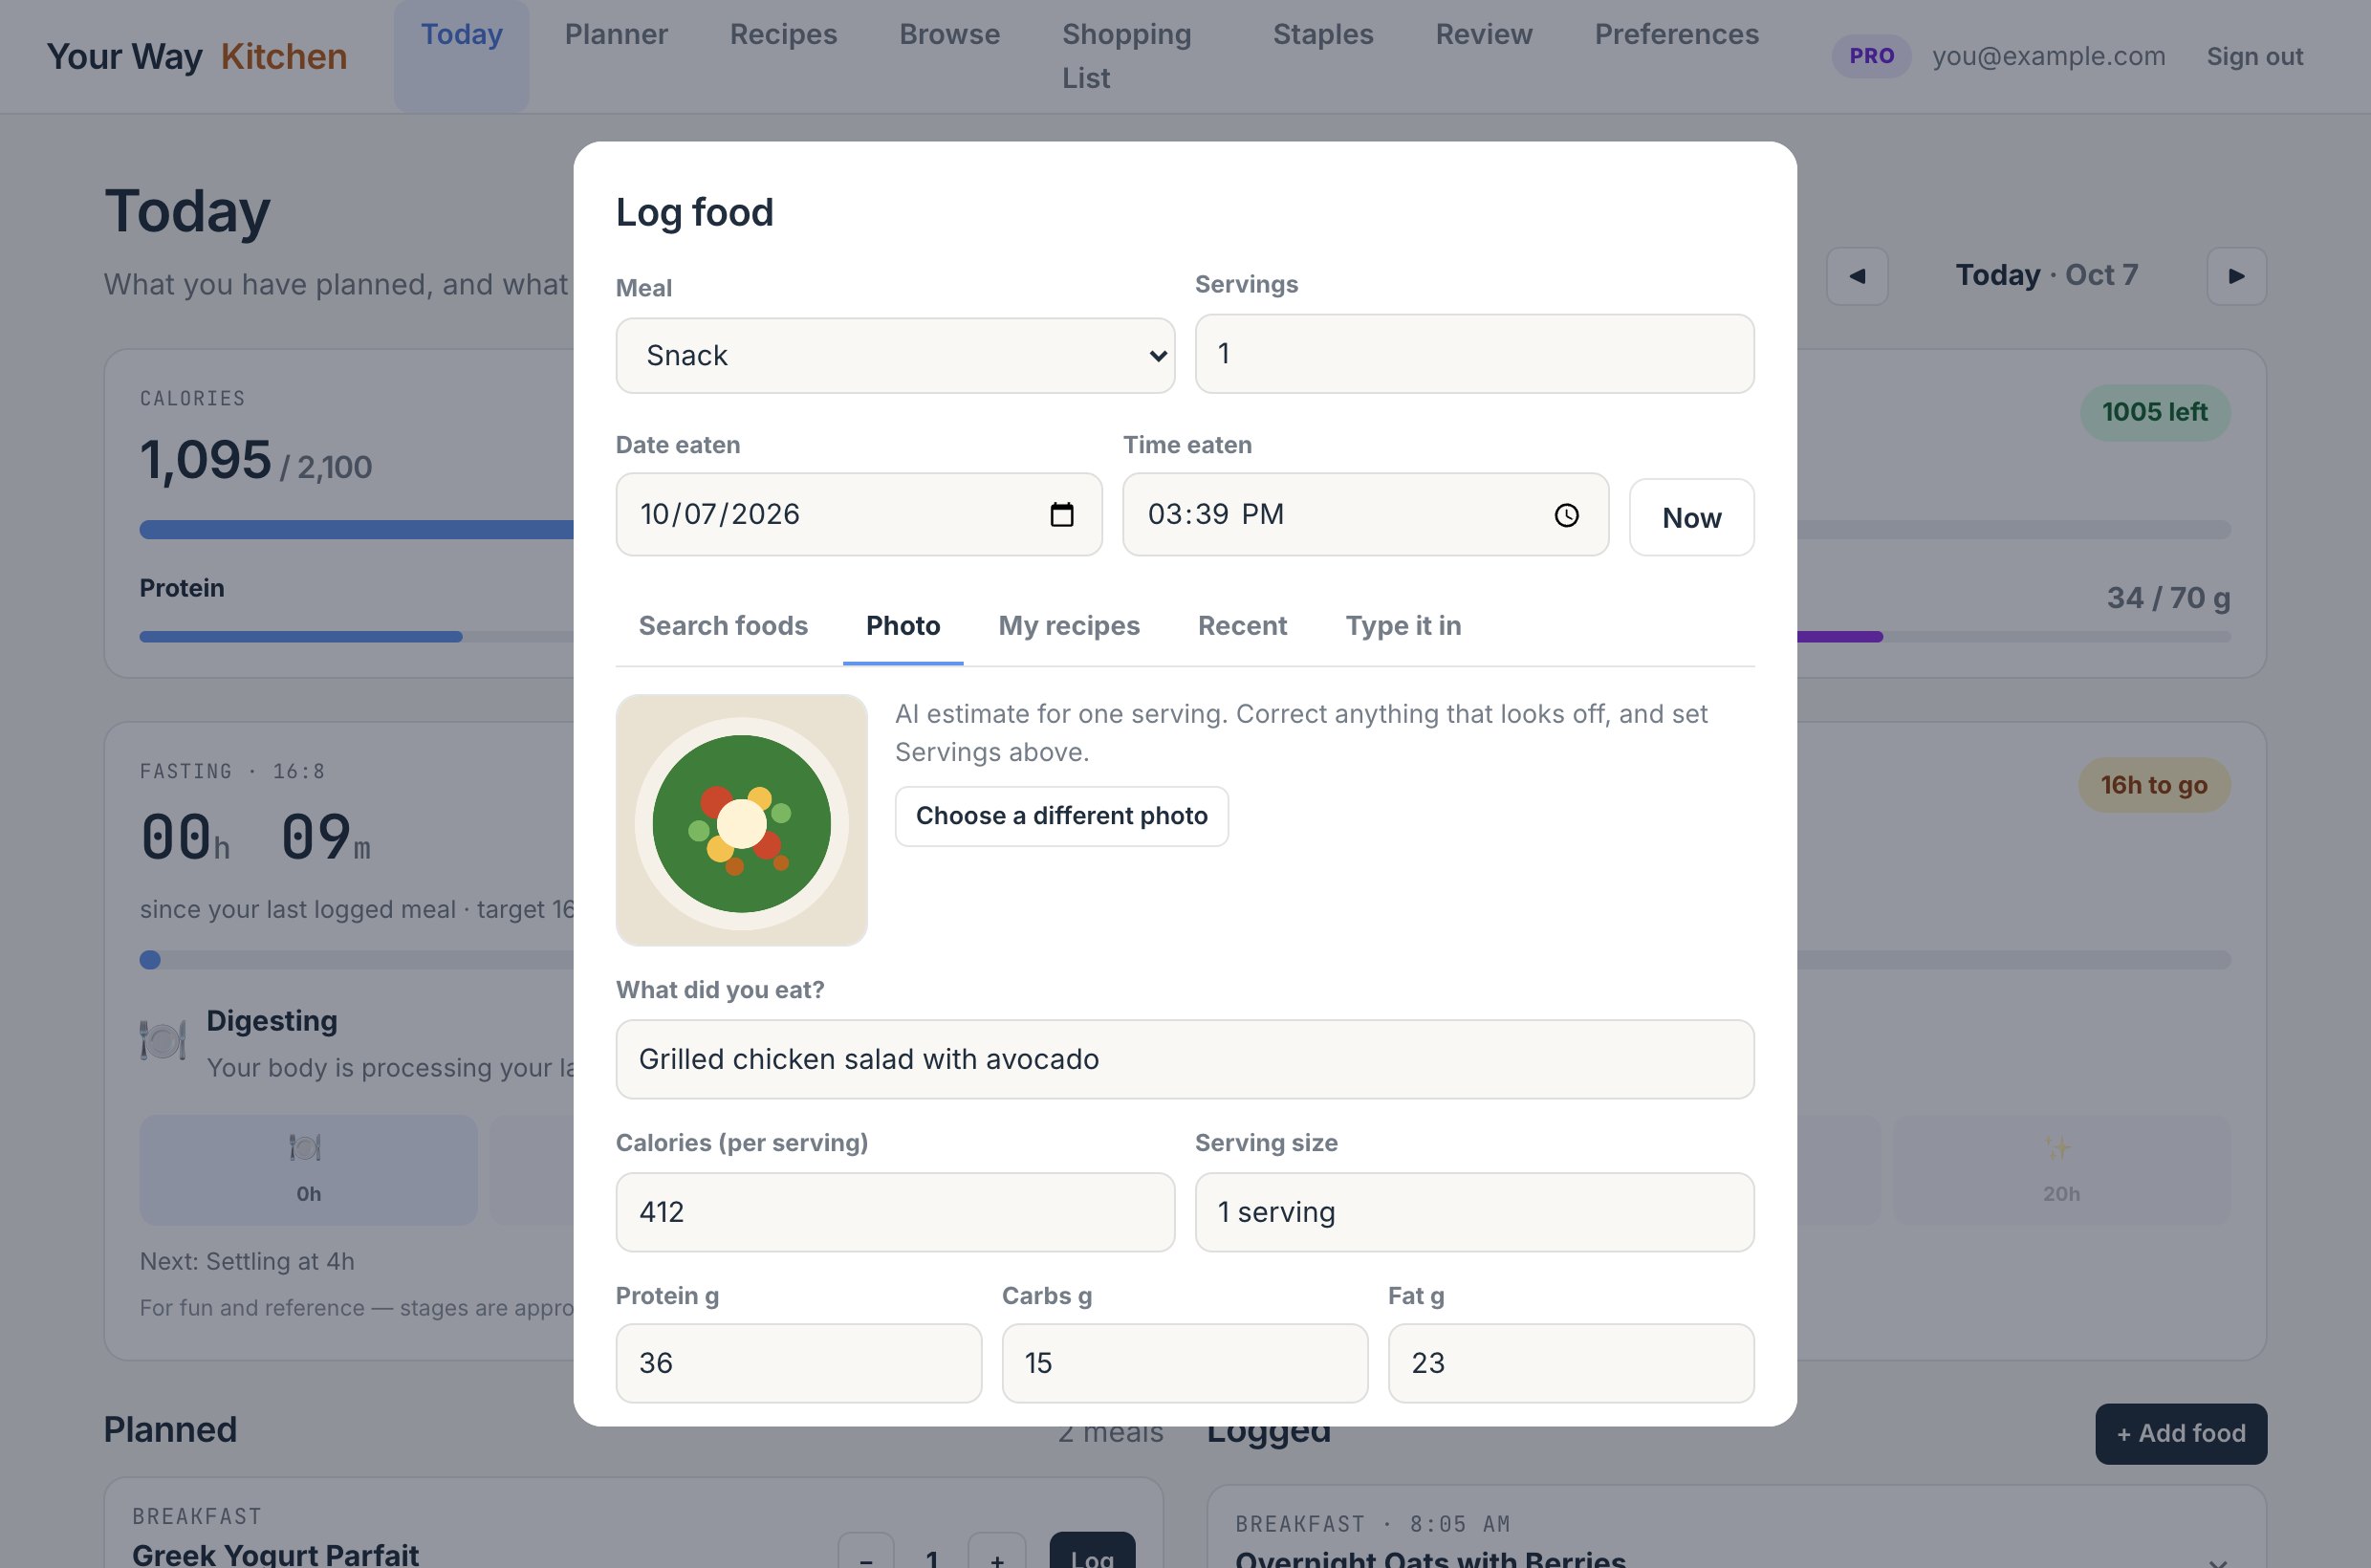2371x1568 pixels.
Task: Go to next day with right arrow
Action: click(x=2236, y=276)
